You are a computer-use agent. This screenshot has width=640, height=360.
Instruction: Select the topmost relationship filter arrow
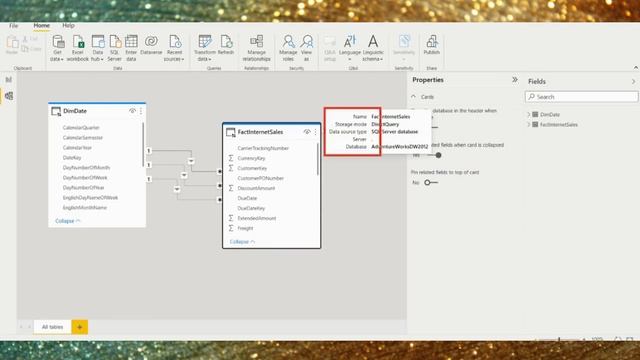[191, 161]
